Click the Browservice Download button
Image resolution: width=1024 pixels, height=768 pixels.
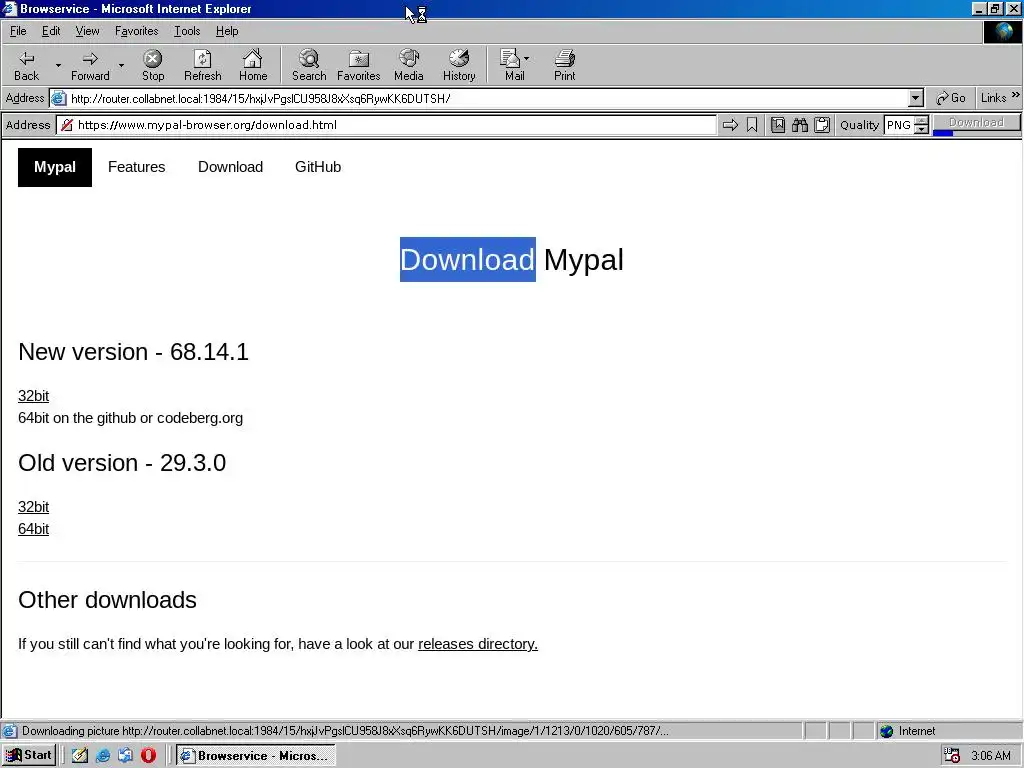coord(976,122)
